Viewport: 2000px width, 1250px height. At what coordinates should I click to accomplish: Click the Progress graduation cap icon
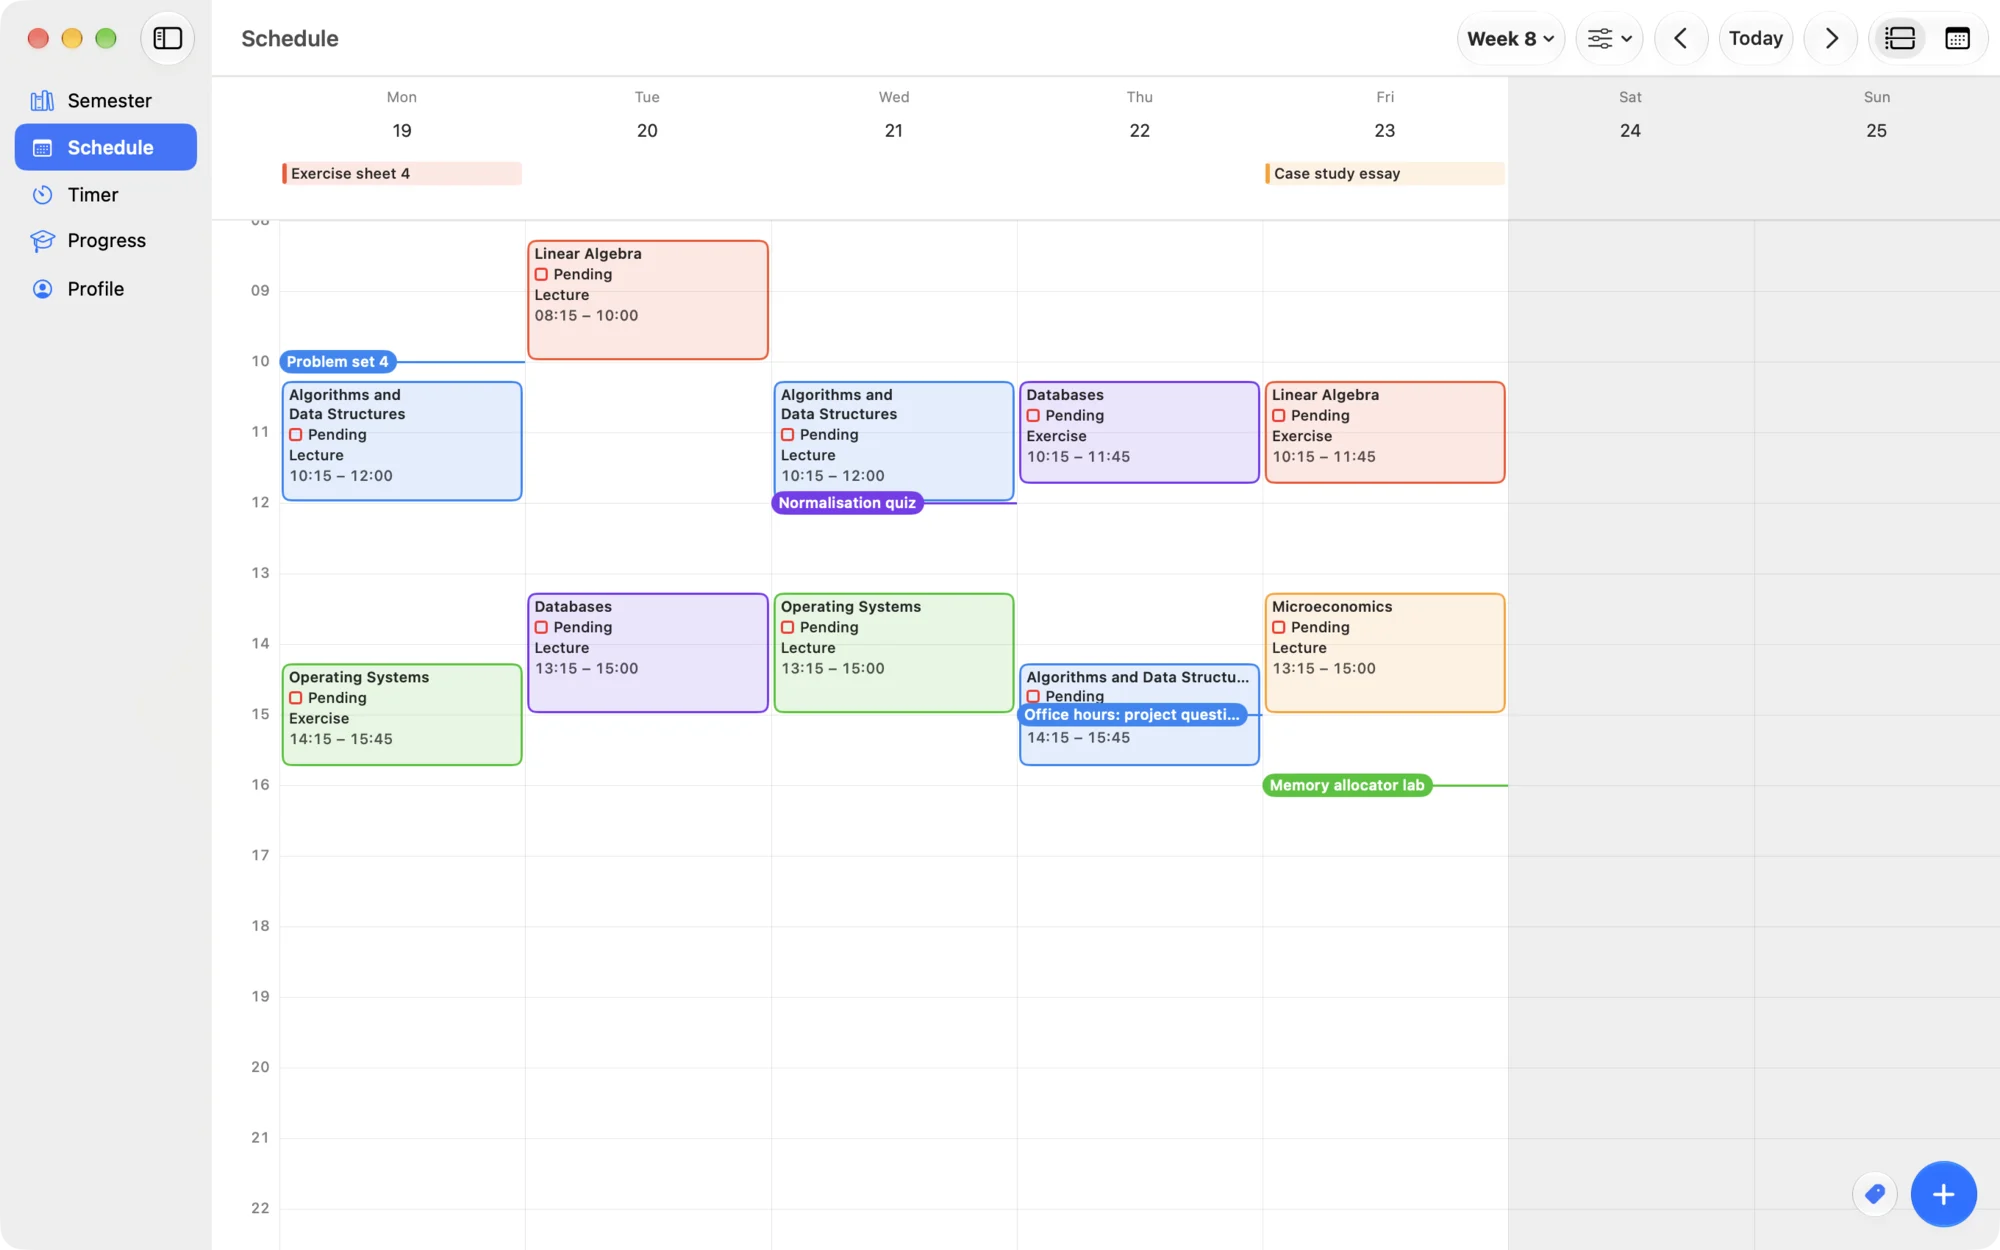(x=42, y=241)
